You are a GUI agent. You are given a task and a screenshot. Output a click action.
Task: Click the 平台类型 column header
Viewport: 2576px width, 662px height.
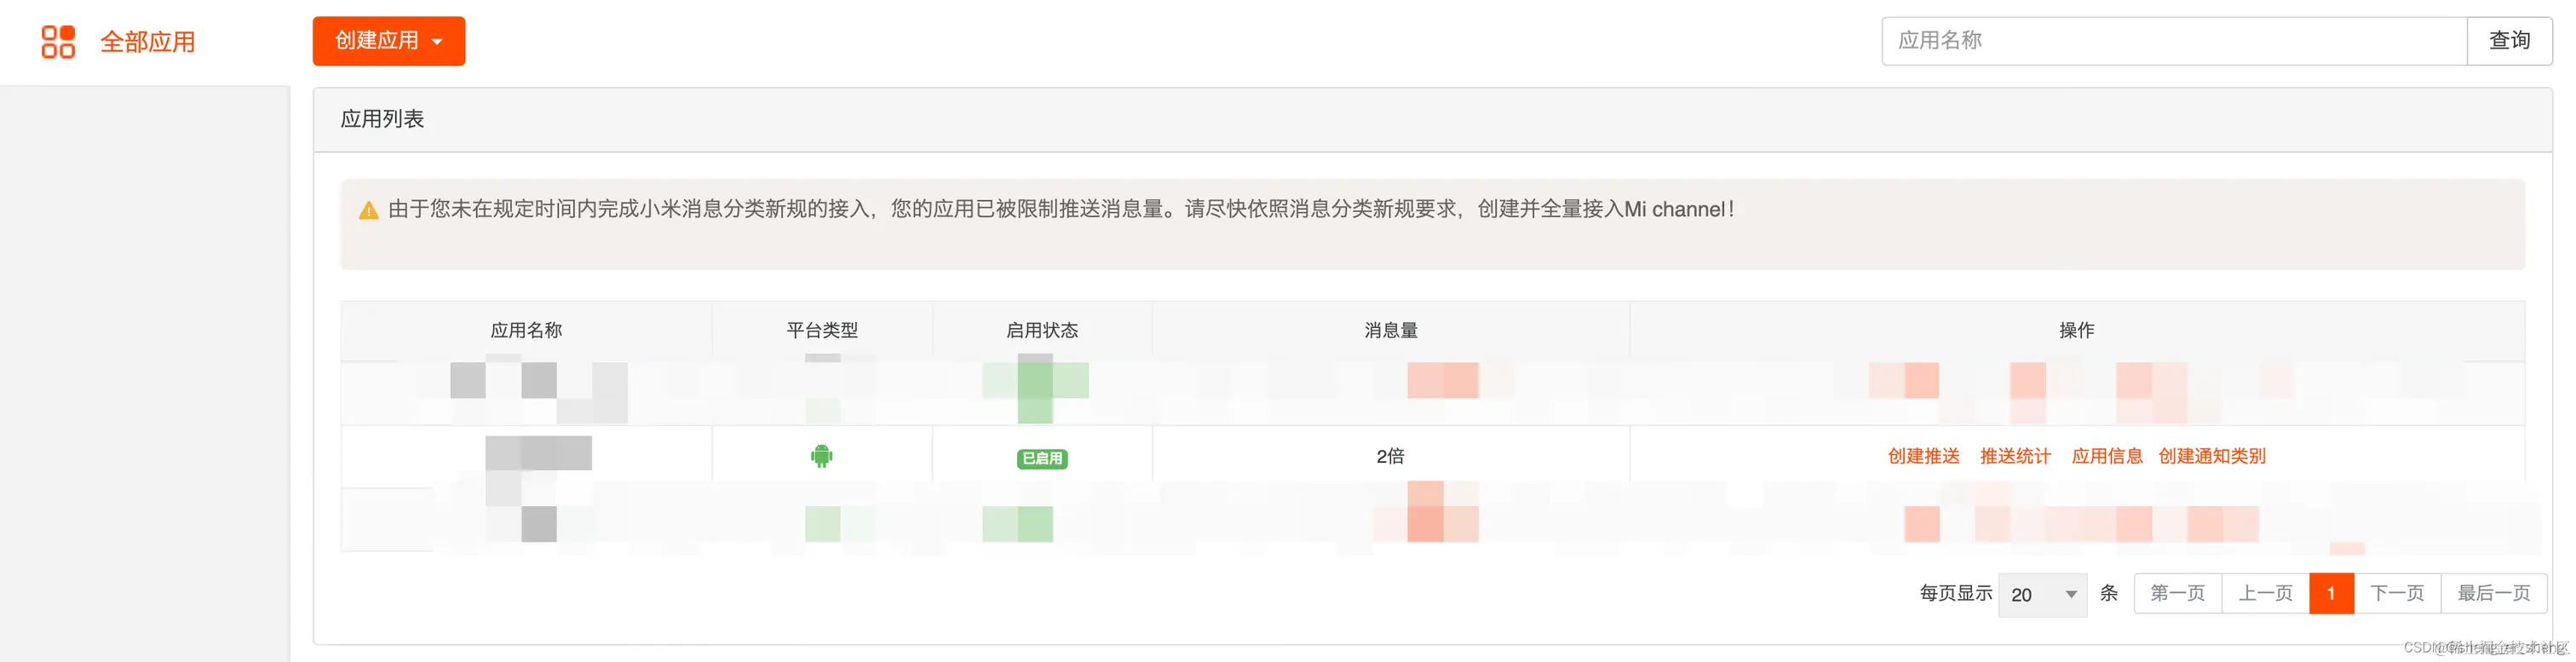point(822,330)
